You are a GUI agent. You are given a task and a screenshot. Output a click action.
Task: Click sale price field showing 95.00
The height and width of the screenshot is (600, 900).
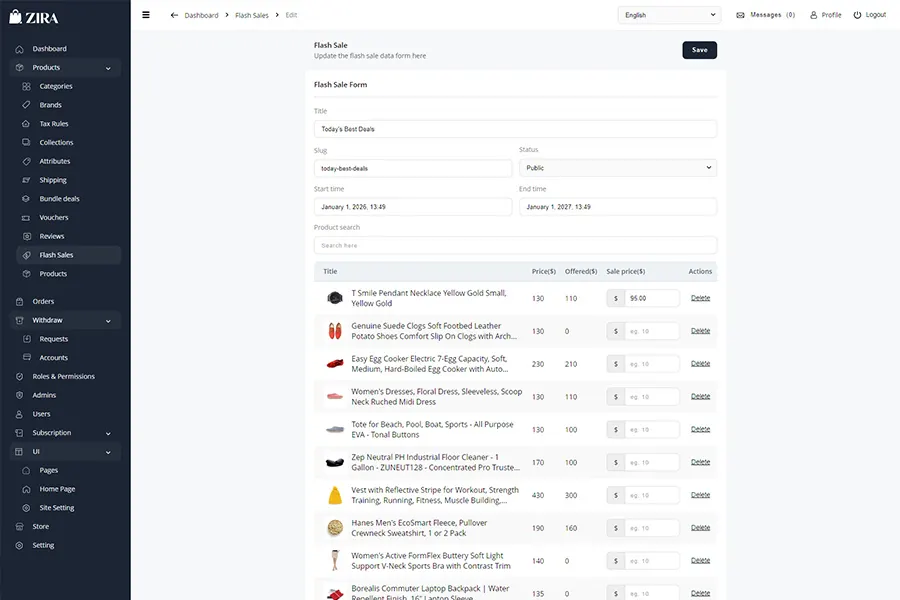(x=651, y=299)
